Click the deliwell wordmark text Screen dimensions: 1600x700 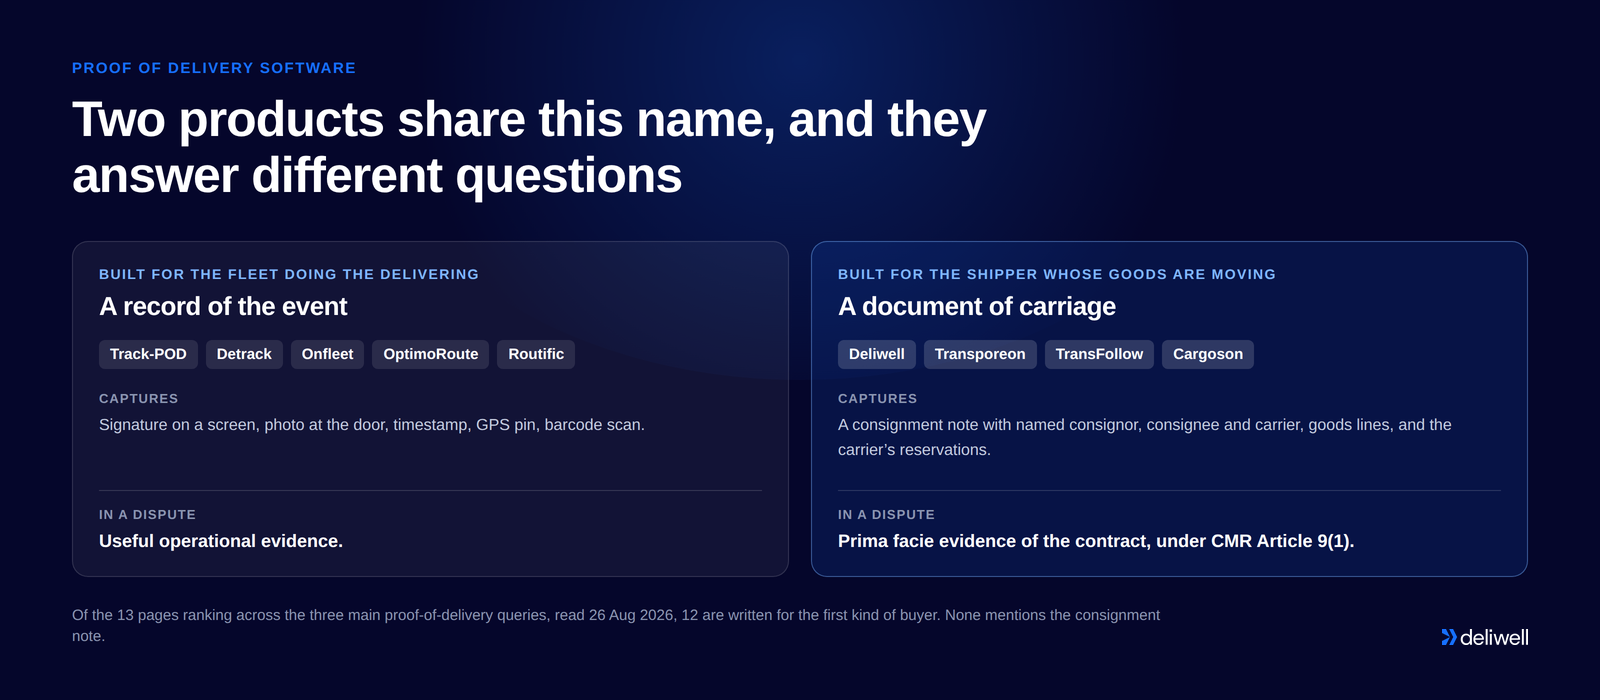[x=1494, y=637]
